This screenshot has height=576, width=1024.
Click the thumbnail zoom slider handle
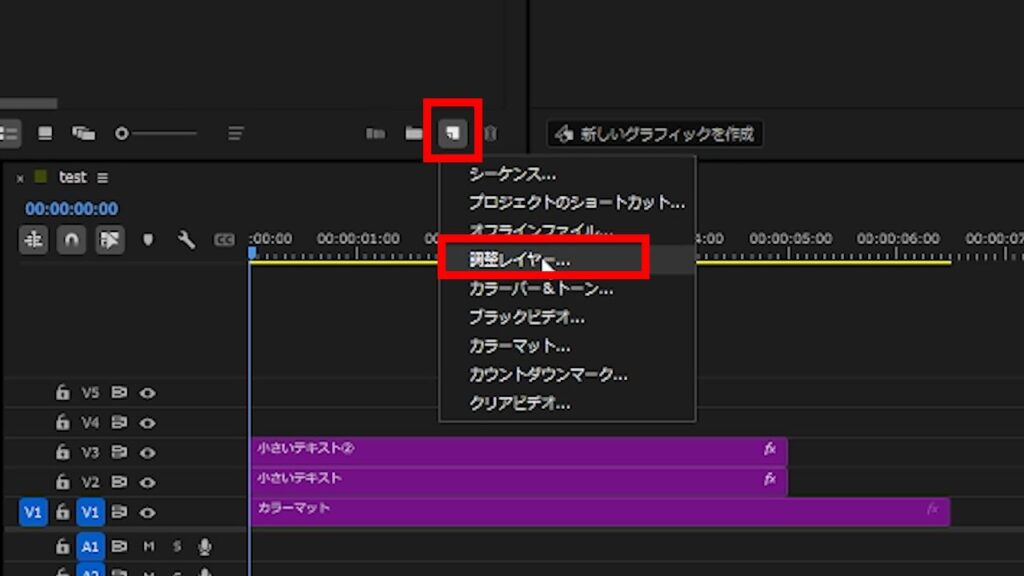(121, 134)
